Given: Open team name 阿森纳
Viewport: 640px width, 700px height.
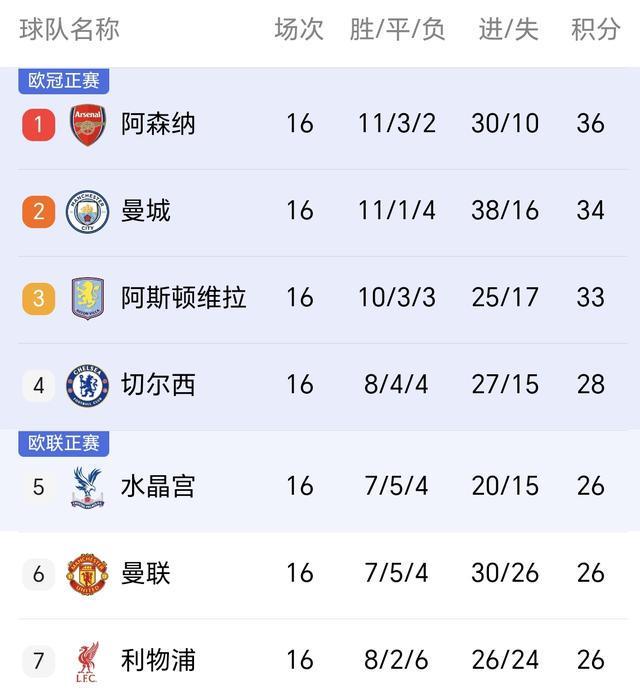Looking at the screenshot, I should tap(158, 124).
